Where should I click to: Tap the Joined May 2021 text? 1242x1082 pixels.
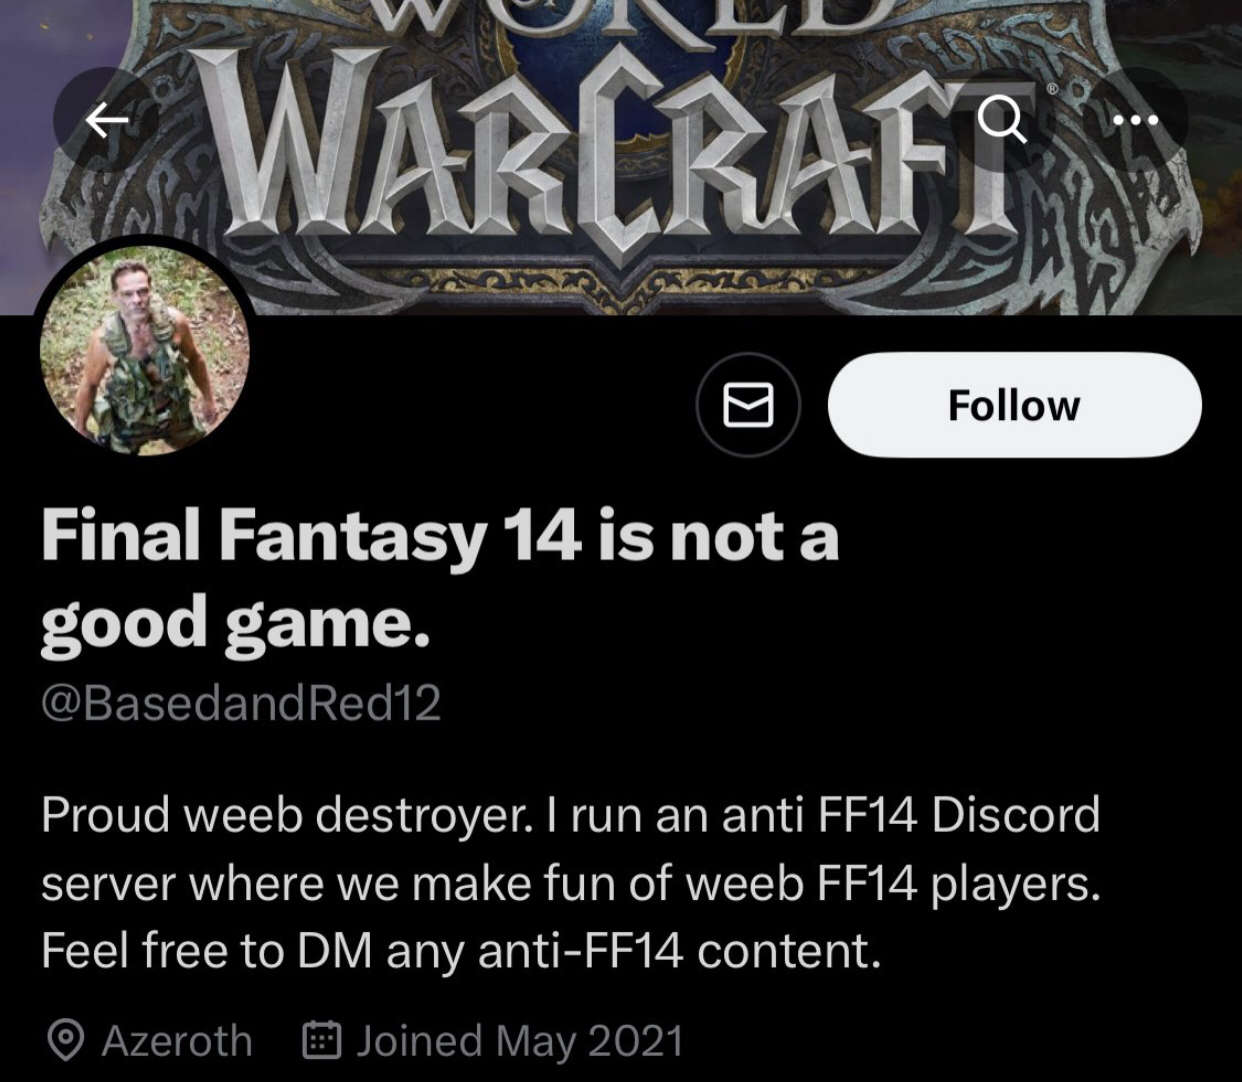pos(520,1041)
